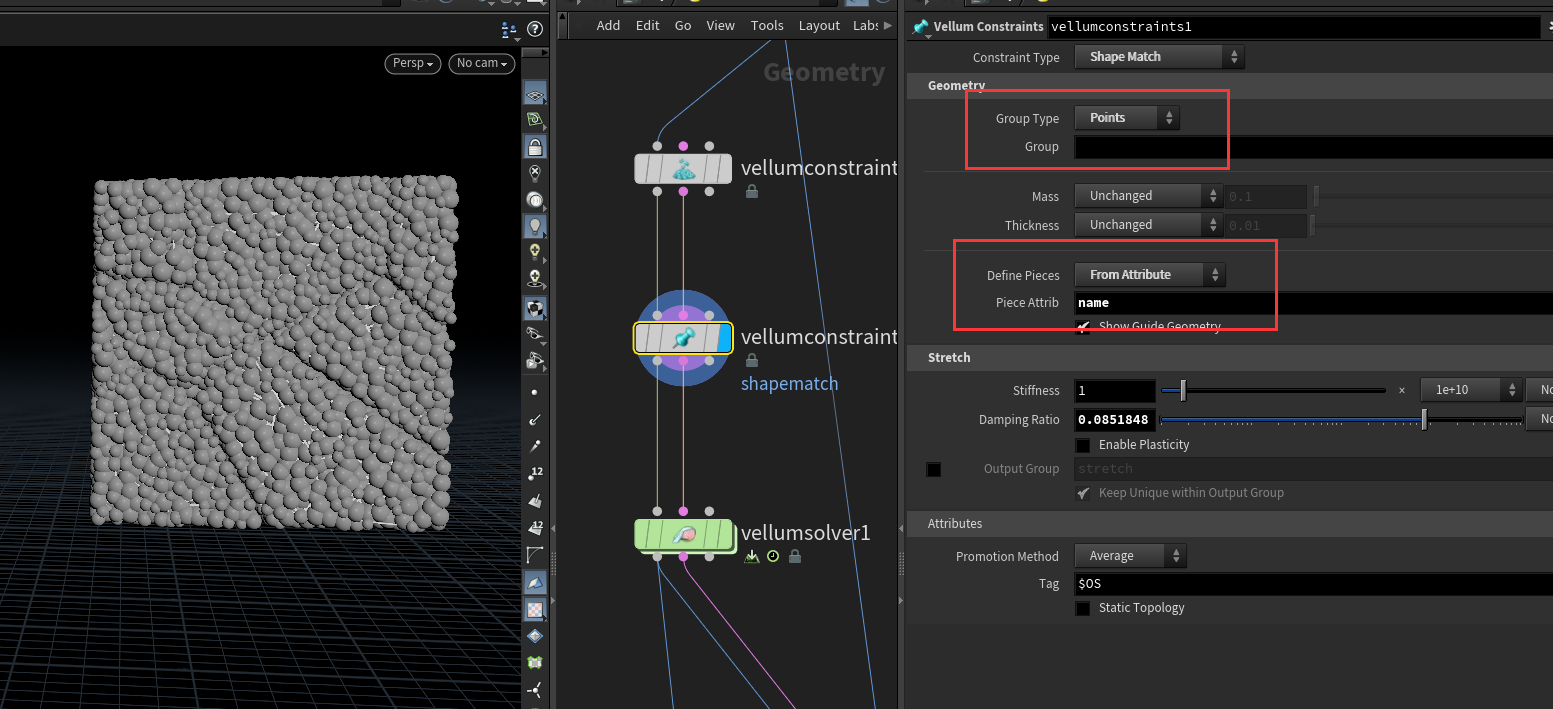This screenshot has height=709, width=1553.
Task: Toggle Keep Unique within Output Group
Action: tap(1083, 493)
